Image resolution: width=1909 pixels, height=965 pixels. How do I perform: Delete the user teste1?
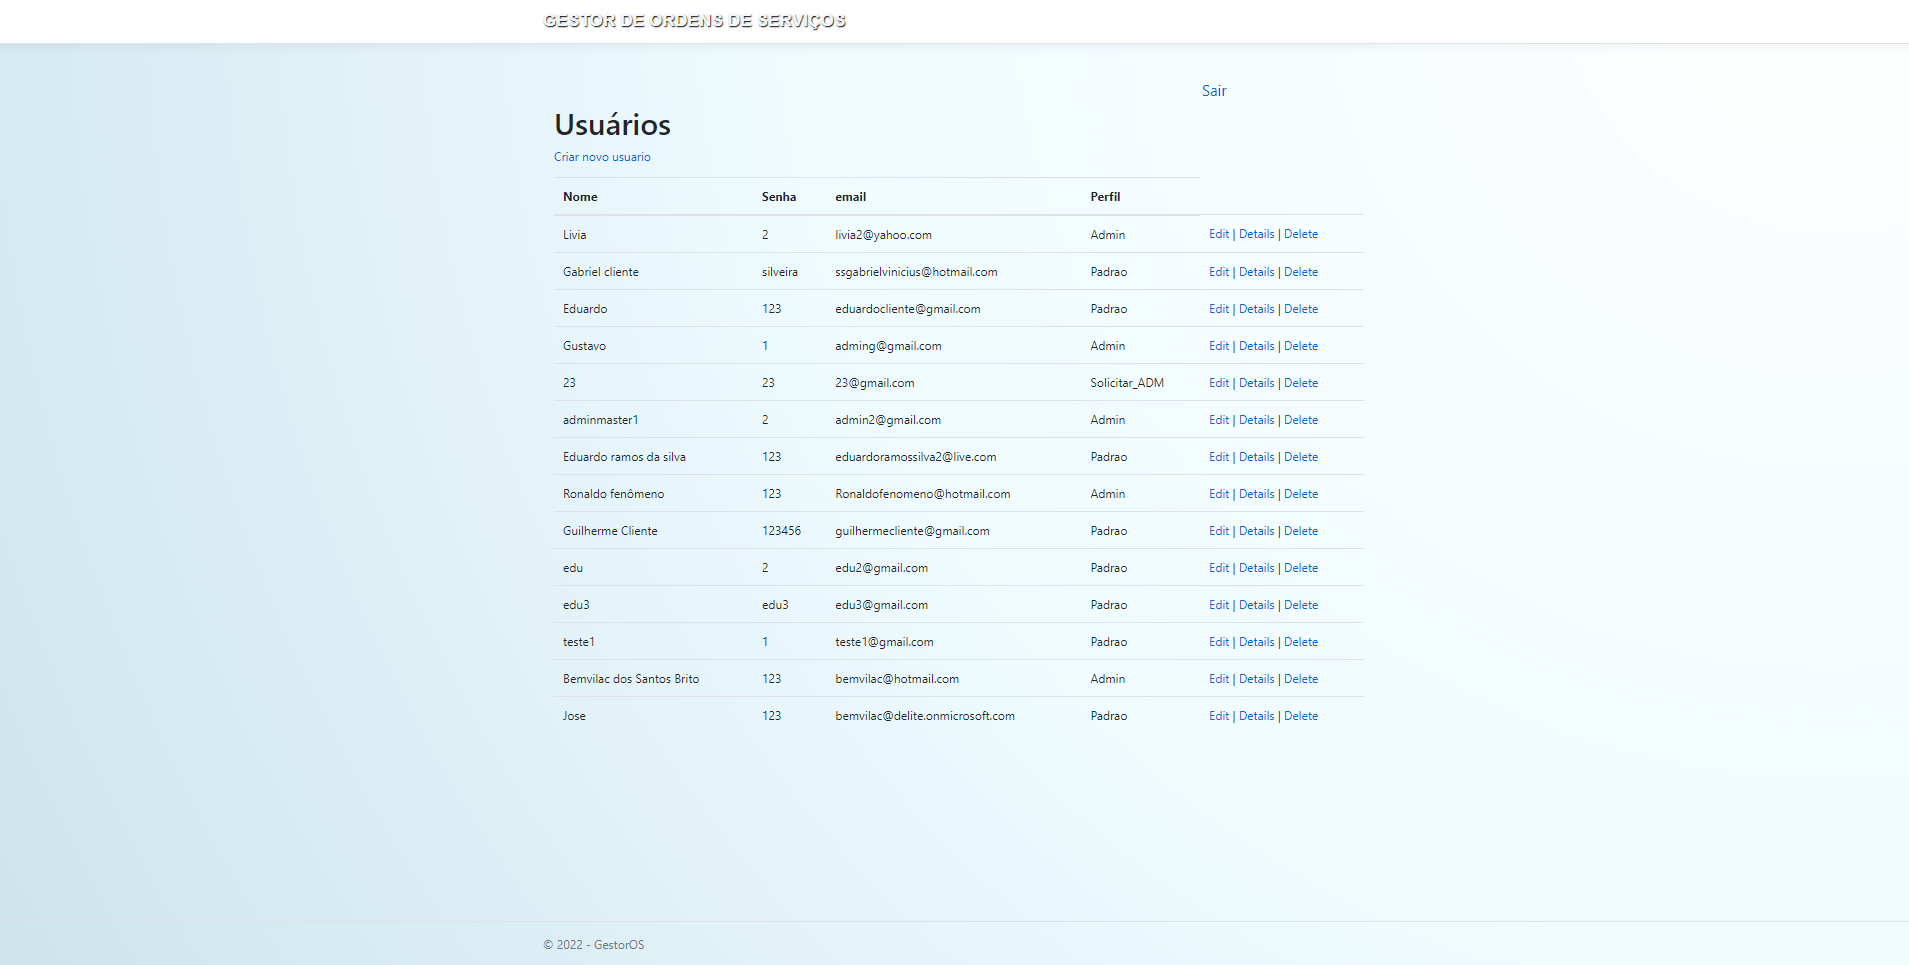[x=1301, y=641]
